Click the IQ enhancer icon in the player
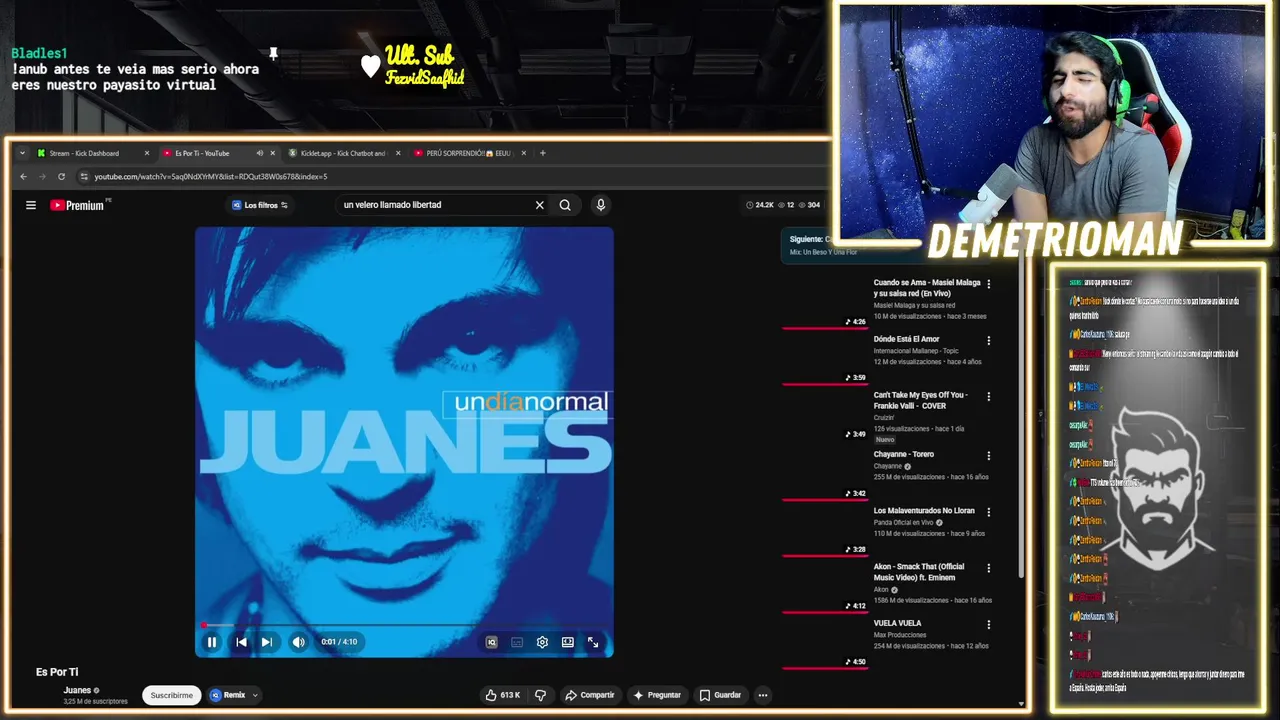This screenshot has height=720, width=1280. coord(491,642)
